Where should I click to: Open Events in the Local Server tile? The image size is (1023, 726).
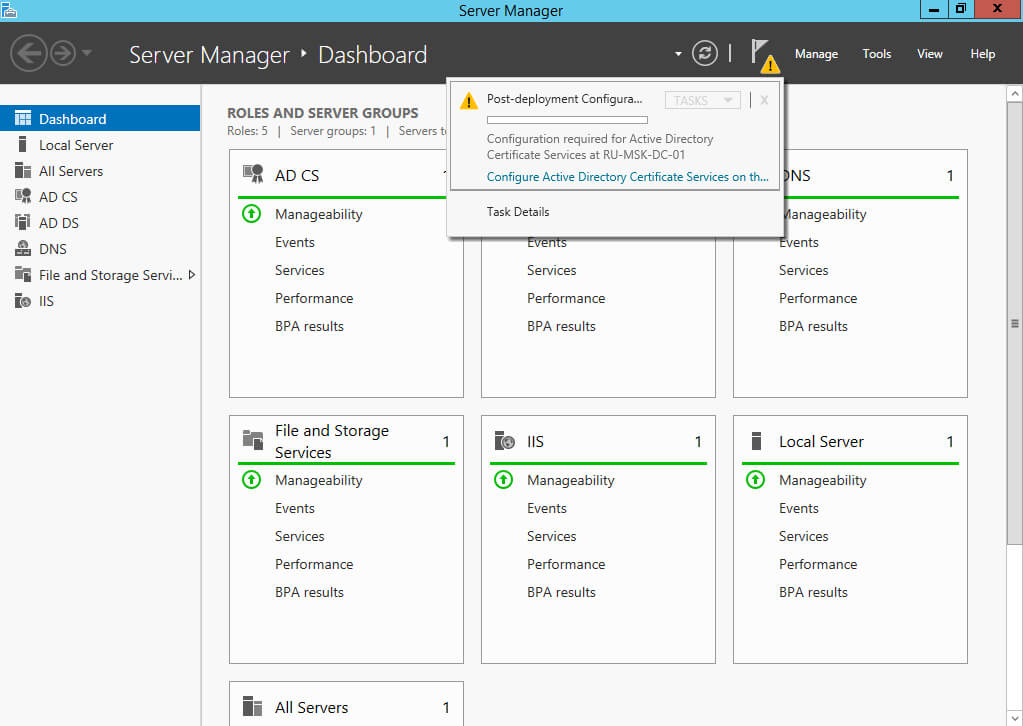tap(799, 509)
